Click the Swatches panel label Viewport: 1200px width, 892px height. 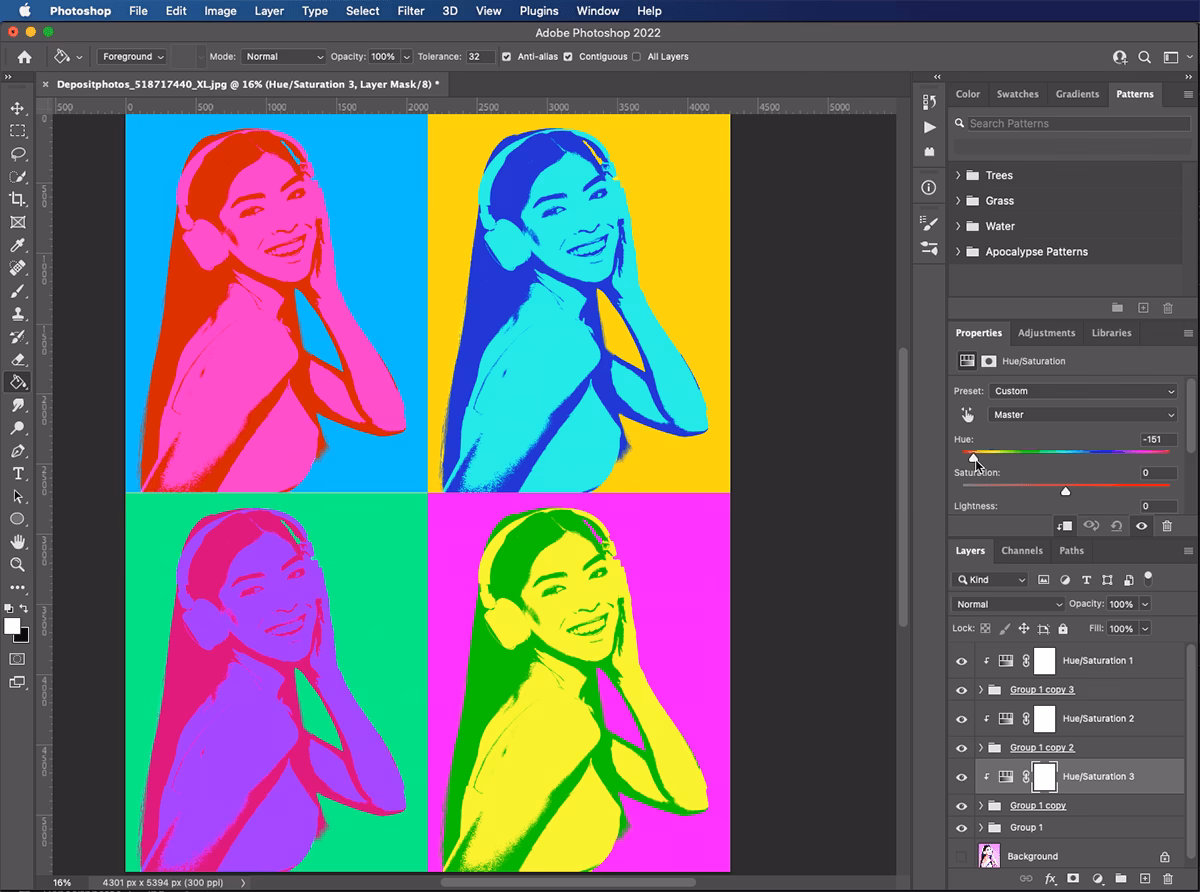click(x=1018, y=94)
